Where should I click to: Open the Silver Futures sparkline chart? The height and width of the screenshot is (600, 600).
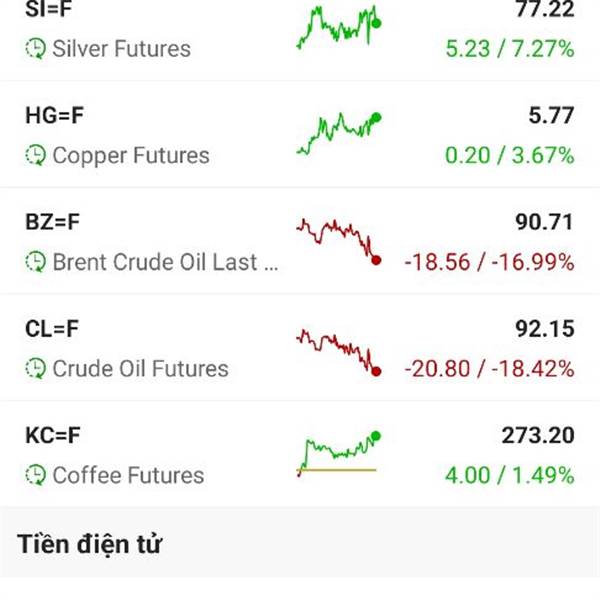[338, 27]
